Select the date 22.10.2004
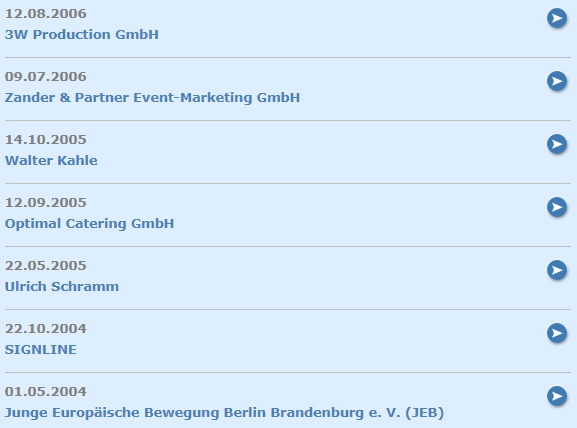This screenshot has height=428, width=577. pyautogui.click(x=46, y=328)
